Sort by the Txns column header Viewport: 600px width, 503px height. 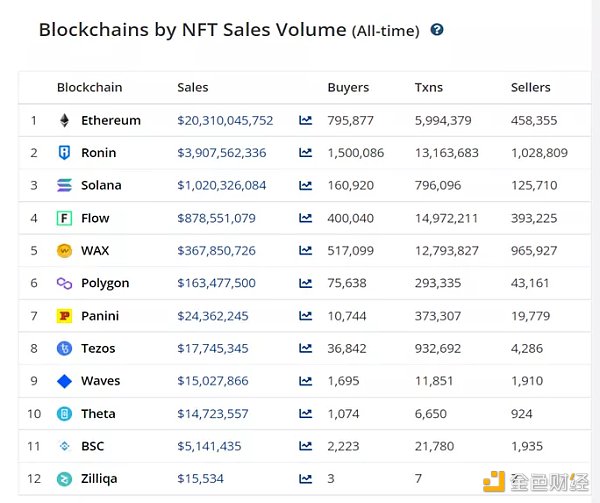pyautogui.click(x=428, y=88)
